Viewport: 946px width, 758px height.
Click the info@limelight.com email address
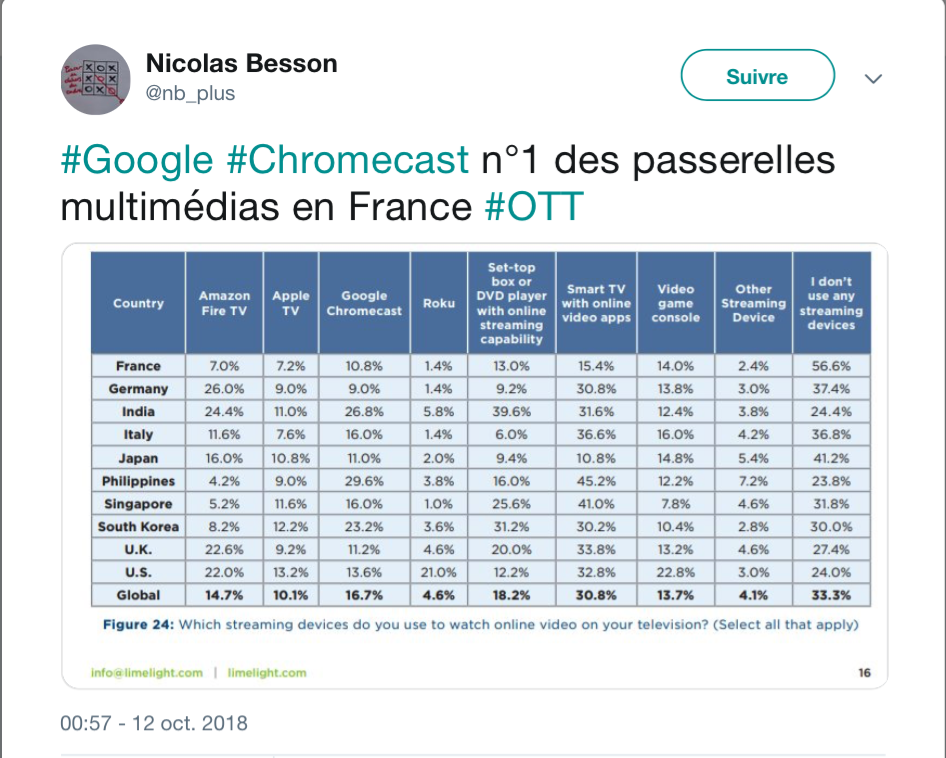click(x=148, y=673)
